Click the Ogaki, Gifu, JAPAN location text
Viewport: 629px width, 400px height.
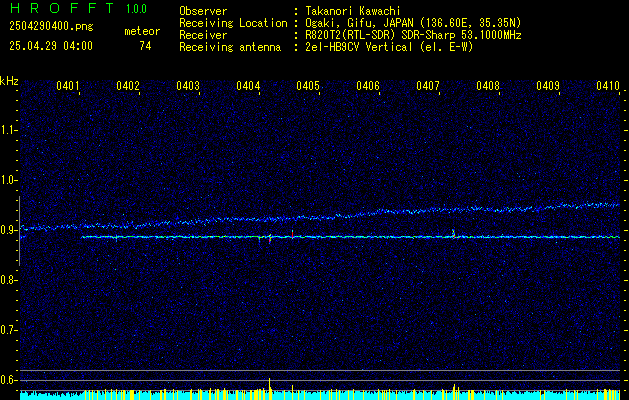(x=413, y=23)
